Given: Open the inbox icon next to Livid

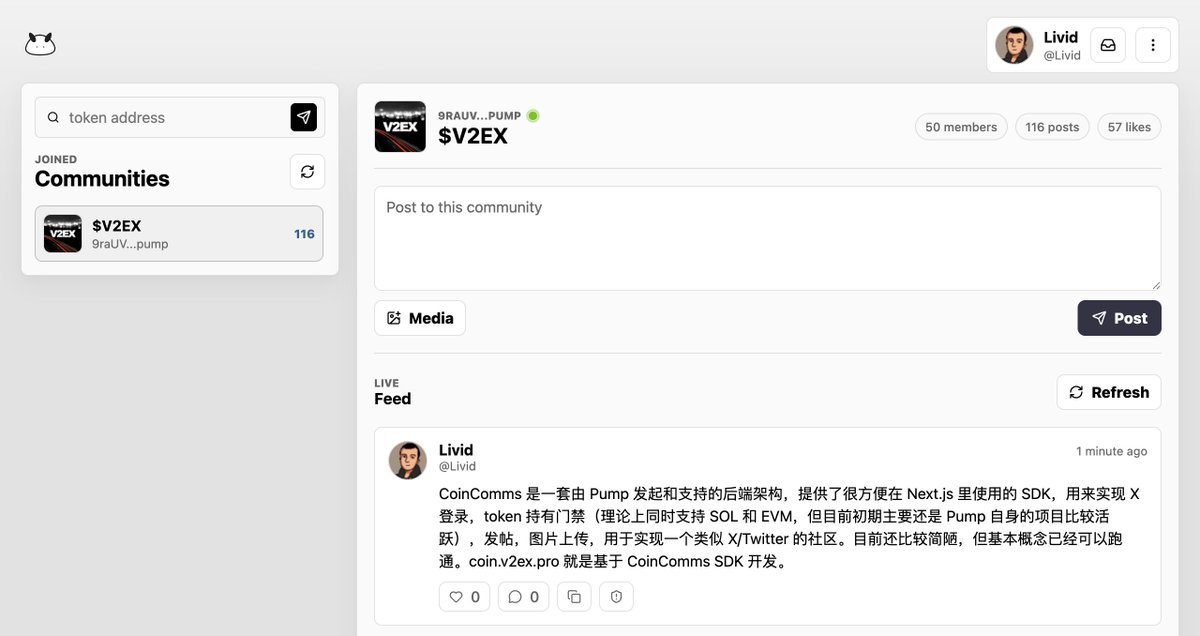Looking at the screenshot, I should [1108, 45].
